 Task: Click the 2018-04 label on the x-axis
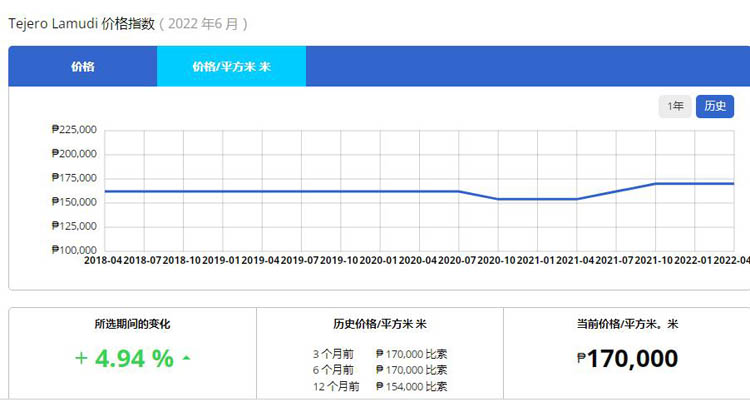pyautogui.click(x=105, y=259)
